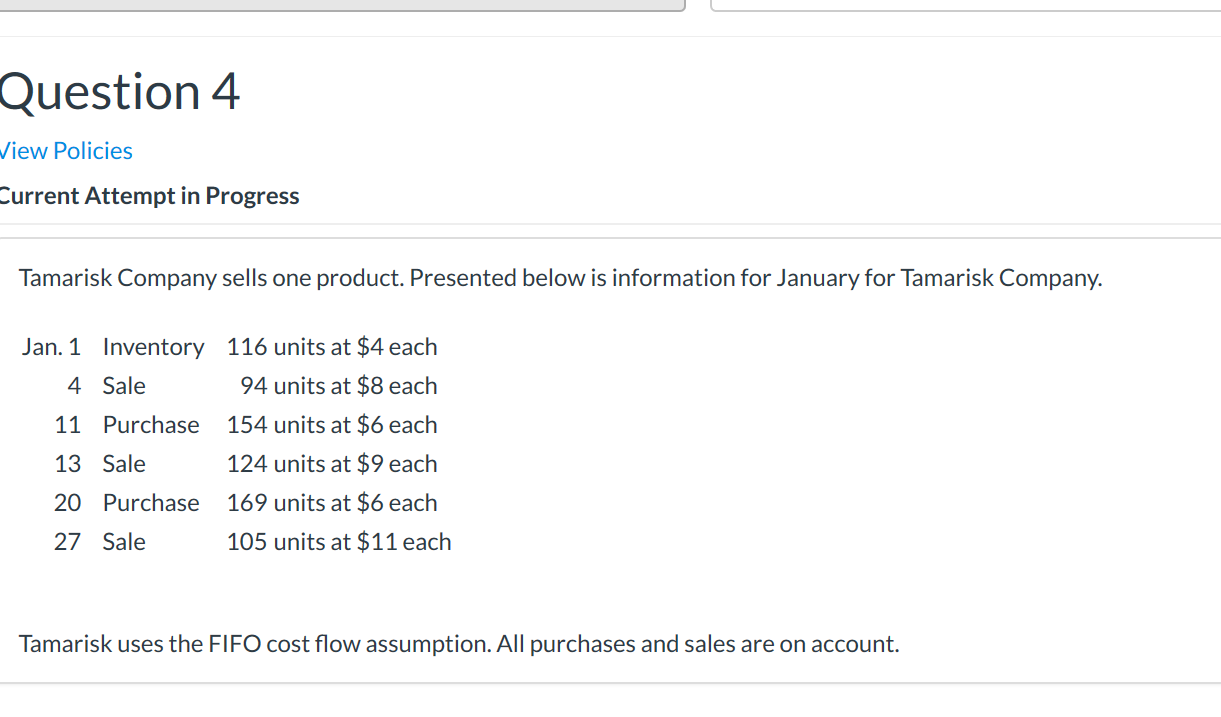Select the 169 units at $6 each entry
The image size is (1221, 717).
(x=332, y=503)
